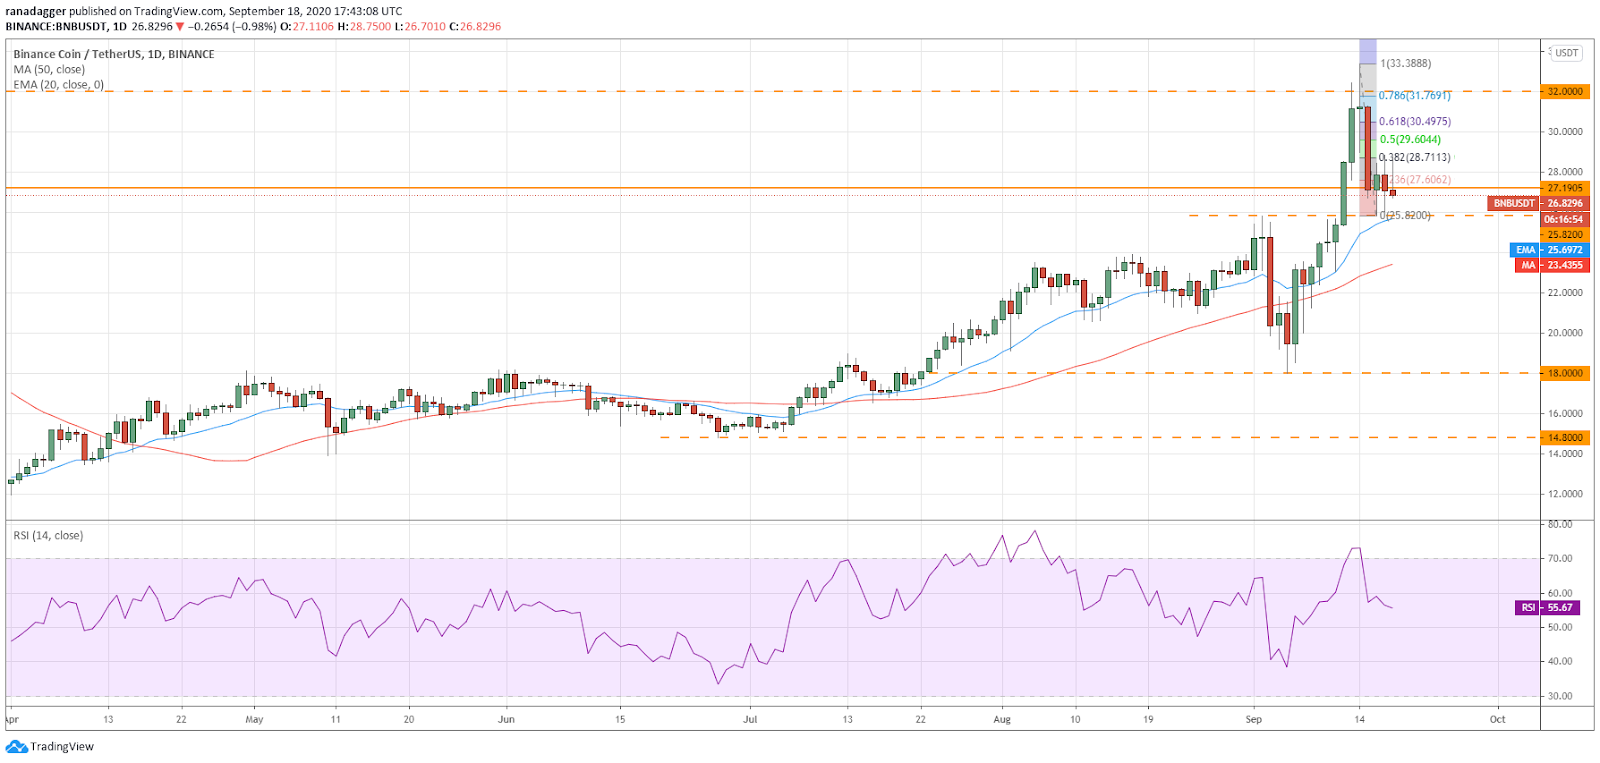The image size is (1600, 763).
Task: Click the TradingView cloud logo icon
Action: (16, 747)
